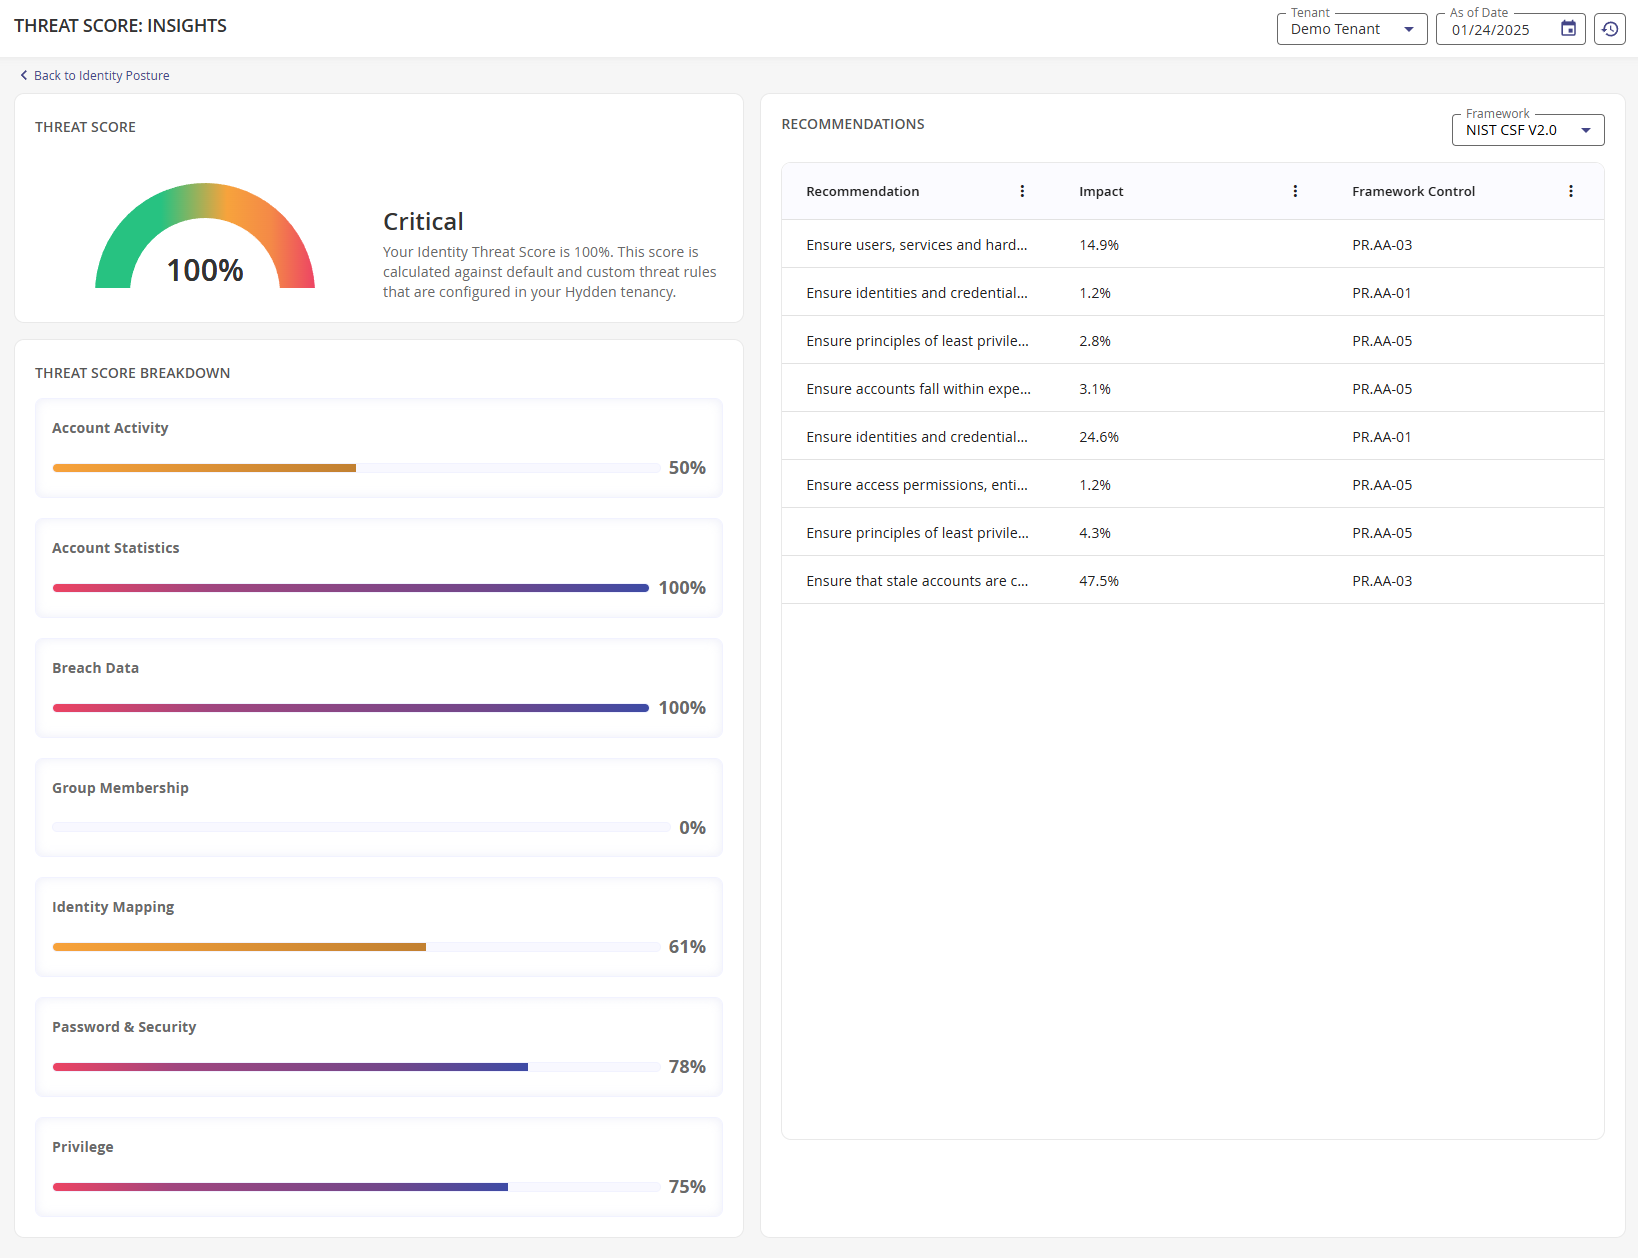Select recommendation with 1.2% impact, PR.AA-01
The image size is (1638, 1258).
point(1193,292)
